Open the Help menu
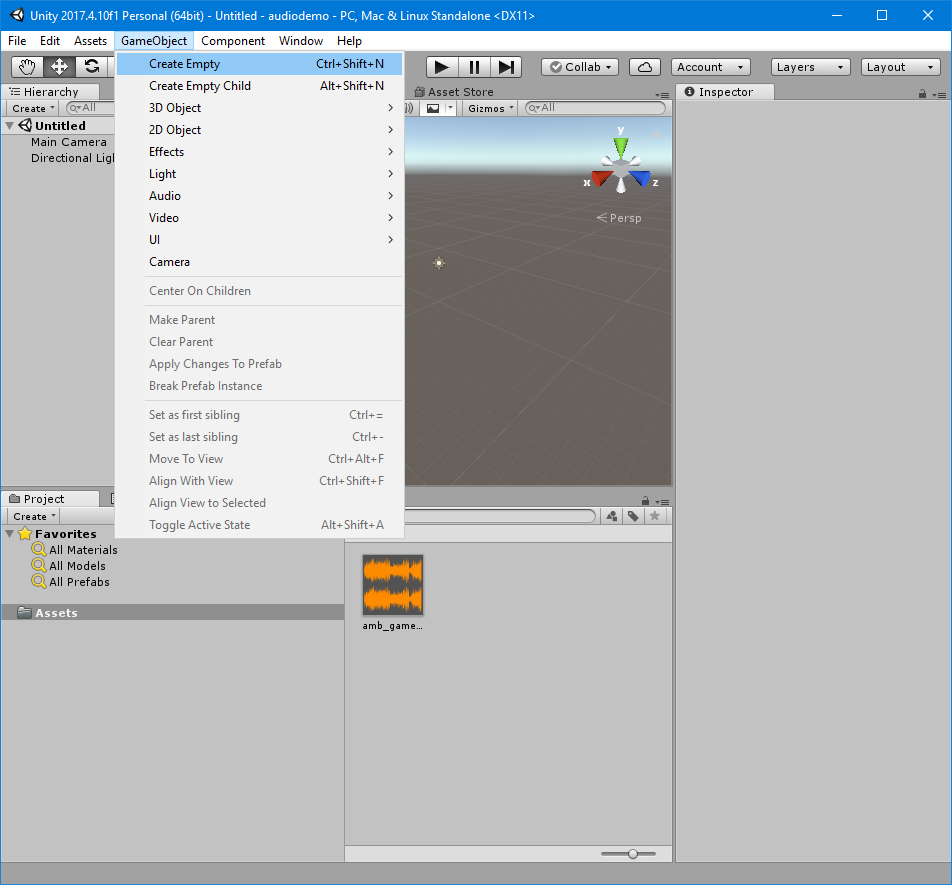The height and width of the screenshot is (885, 952). pyautogui.click(x=349, y=41)
